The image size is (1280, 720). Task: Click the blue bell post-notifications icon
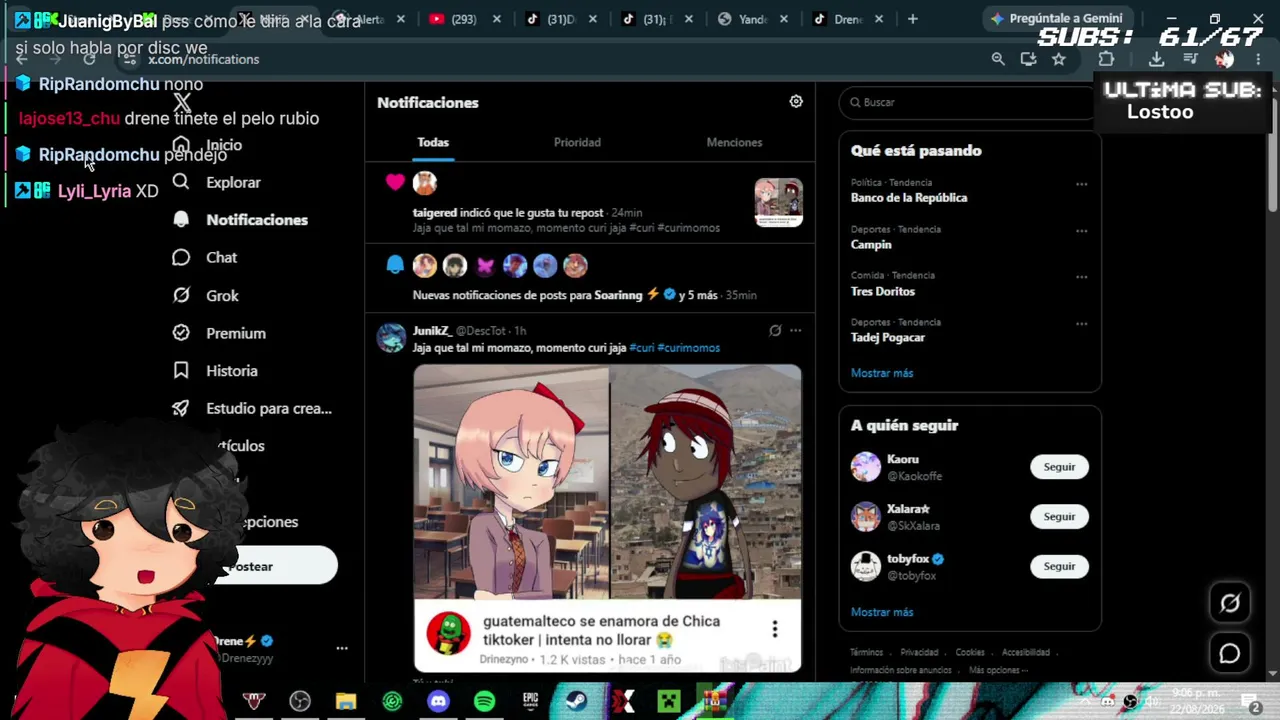click(x=395, y=265)
